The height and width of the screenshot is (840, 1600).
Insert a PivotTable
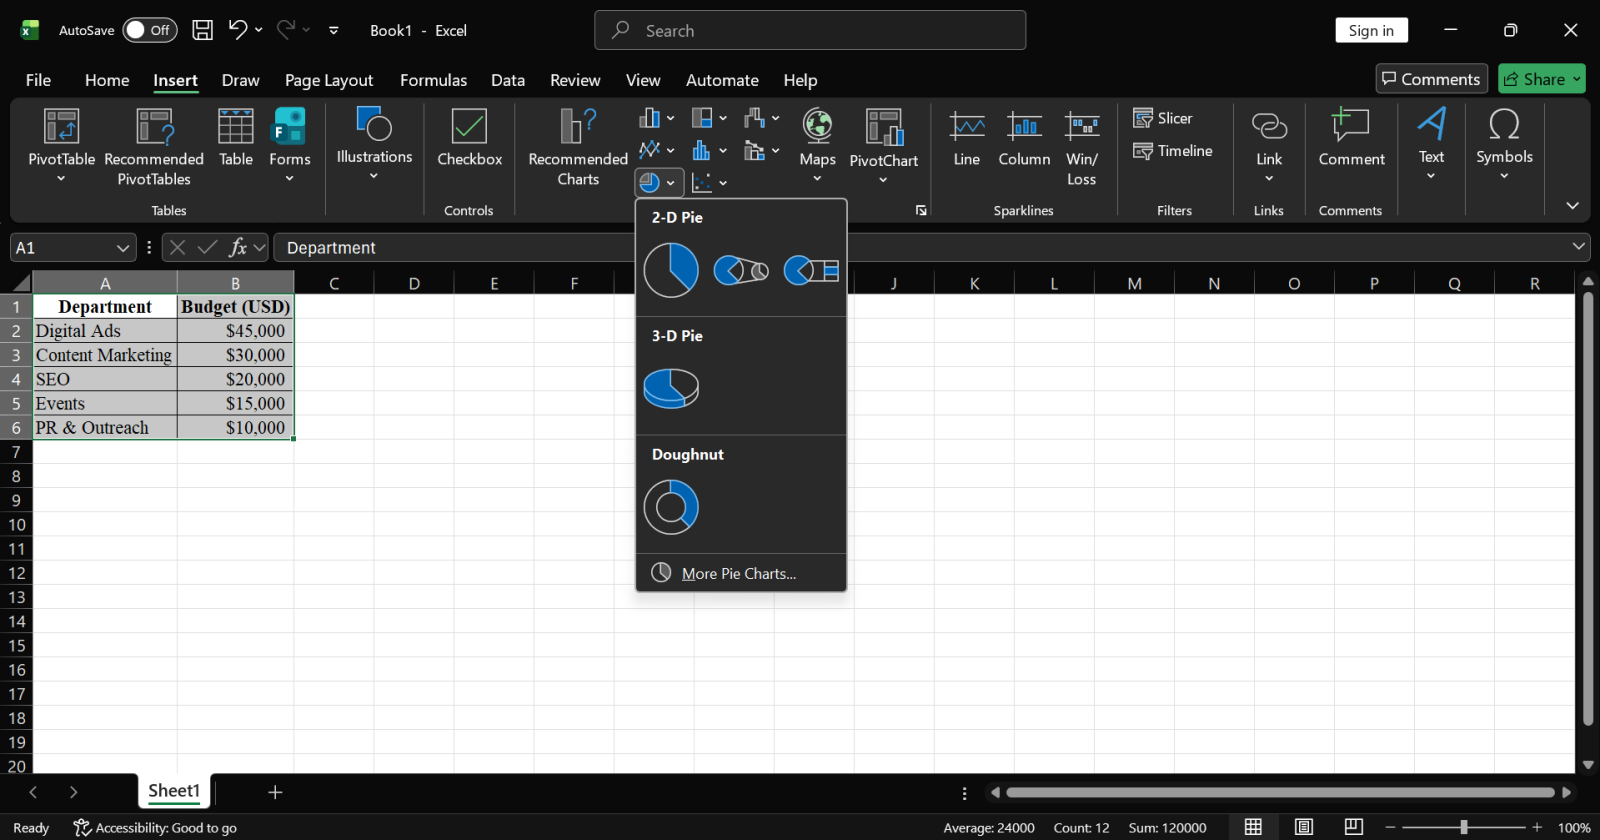(61, 147)
